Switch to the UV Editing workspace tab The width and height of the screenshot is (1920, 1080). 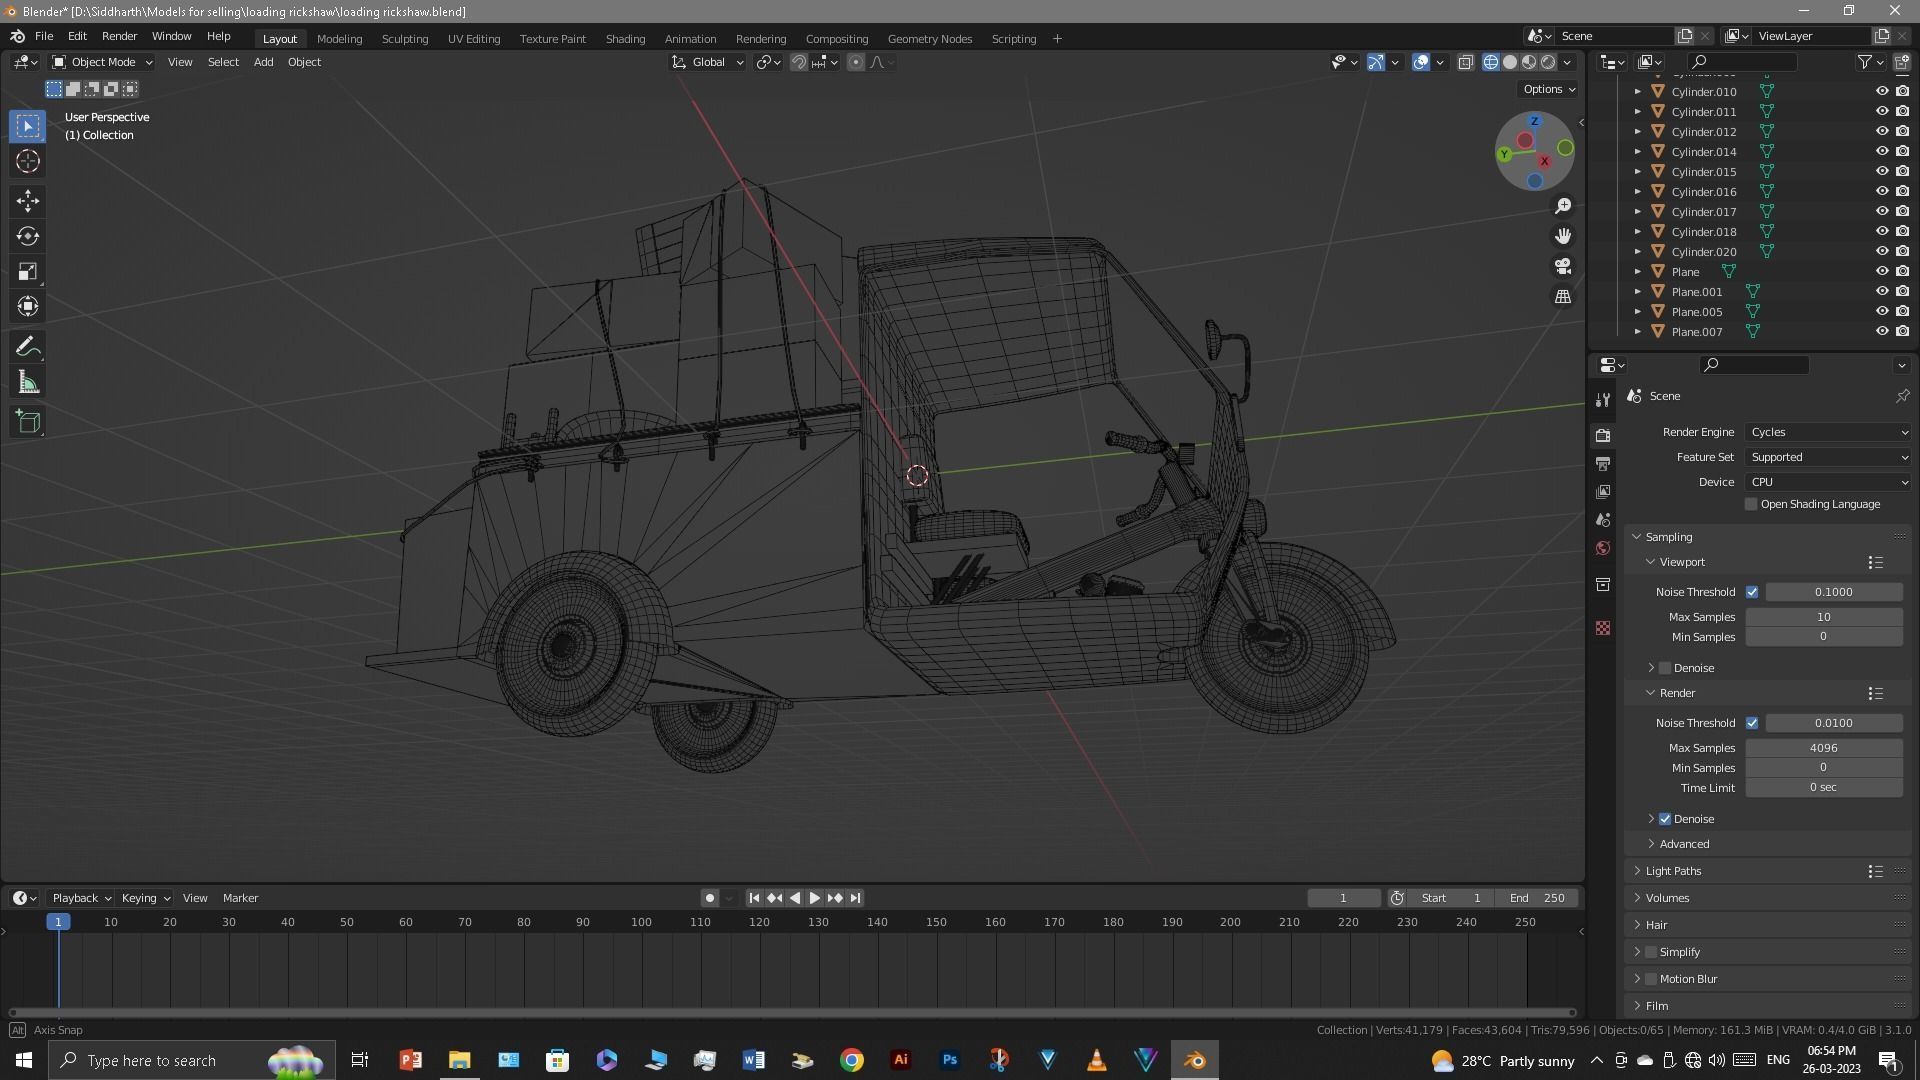click(x=474, y=38)
